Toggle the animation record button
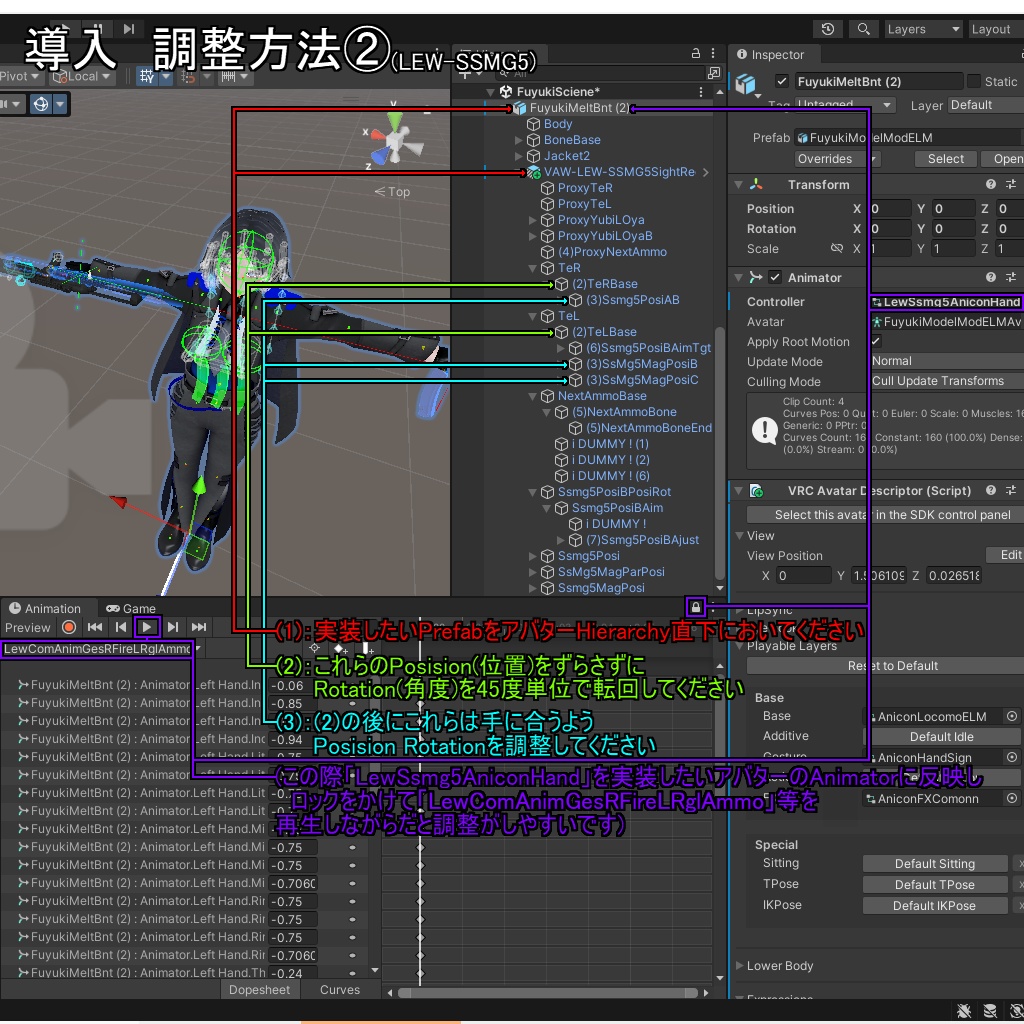The image size is (1024, 1024). pyautogui.click(x=69, y=628)
